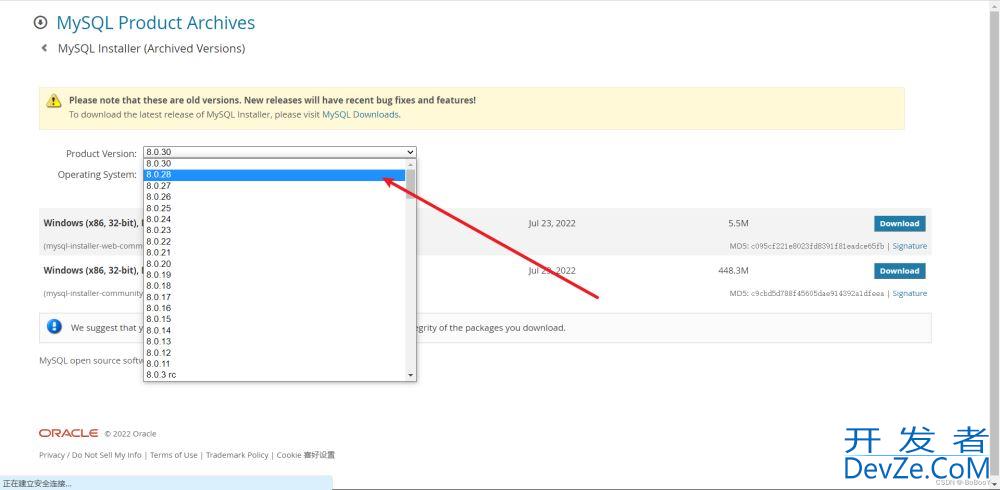This screenshot has height=490, width=1000.
Task: Select the 8.0.11 version entry
Action: pos(274,364)
